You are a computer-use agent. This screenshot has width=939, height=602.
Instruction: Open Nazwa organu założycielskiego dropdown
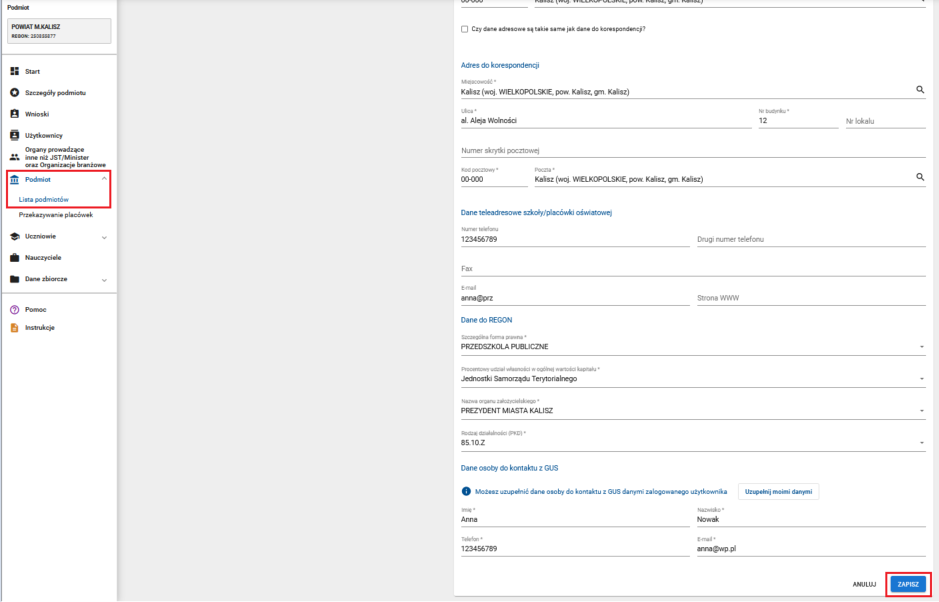pos(920,410)
